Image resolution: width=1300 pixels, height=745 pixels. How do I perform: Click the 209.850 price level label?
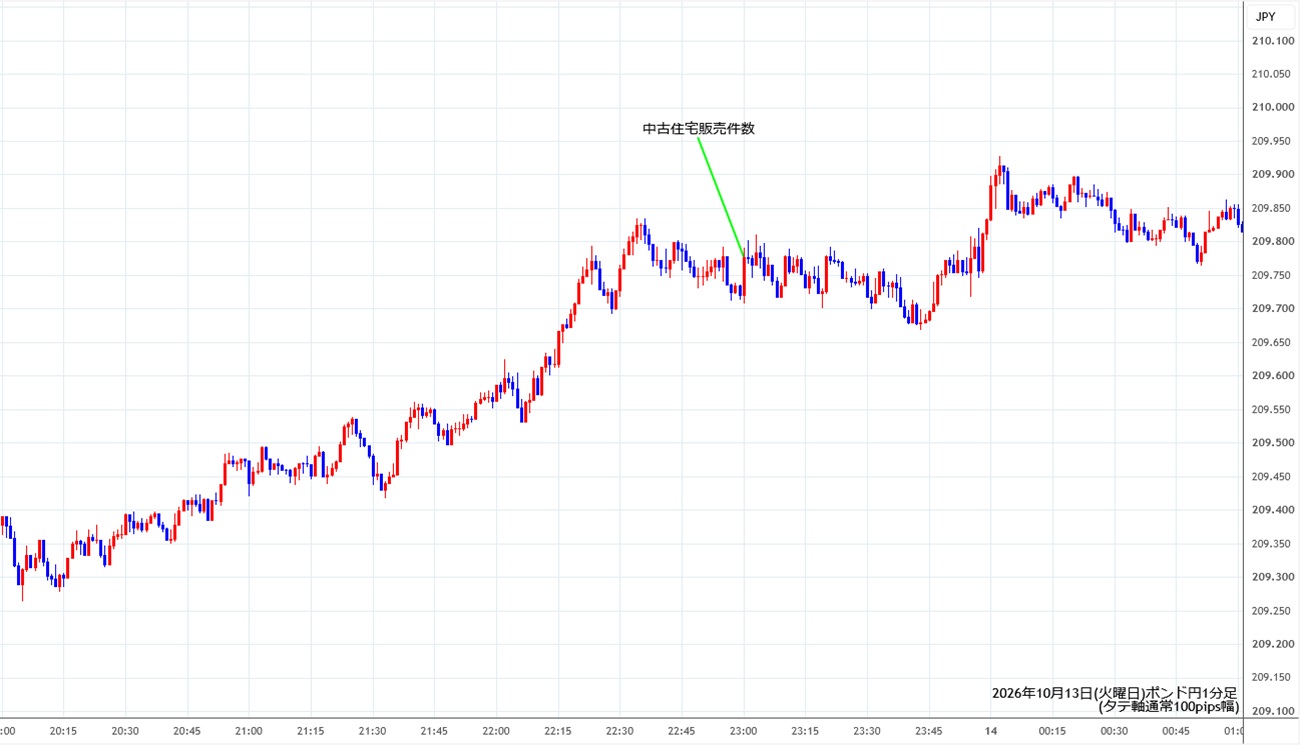1272,209
